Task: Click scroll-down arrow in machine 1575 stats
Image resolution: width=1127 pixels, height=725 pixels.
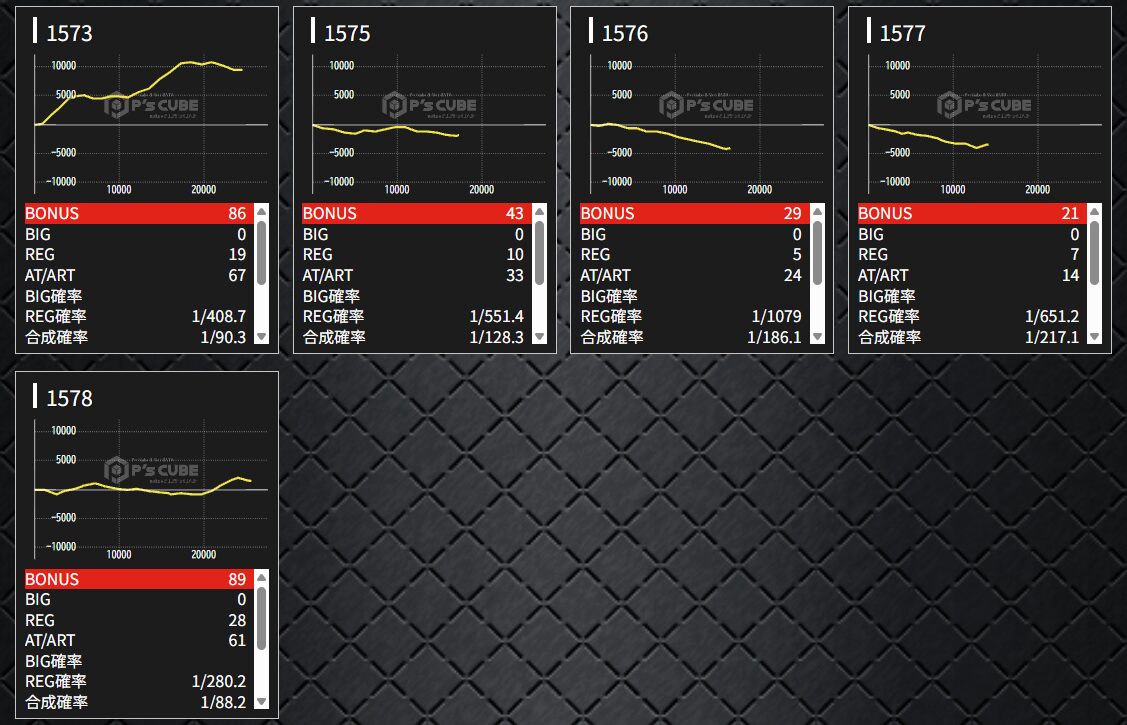Action: click(540, 338)
